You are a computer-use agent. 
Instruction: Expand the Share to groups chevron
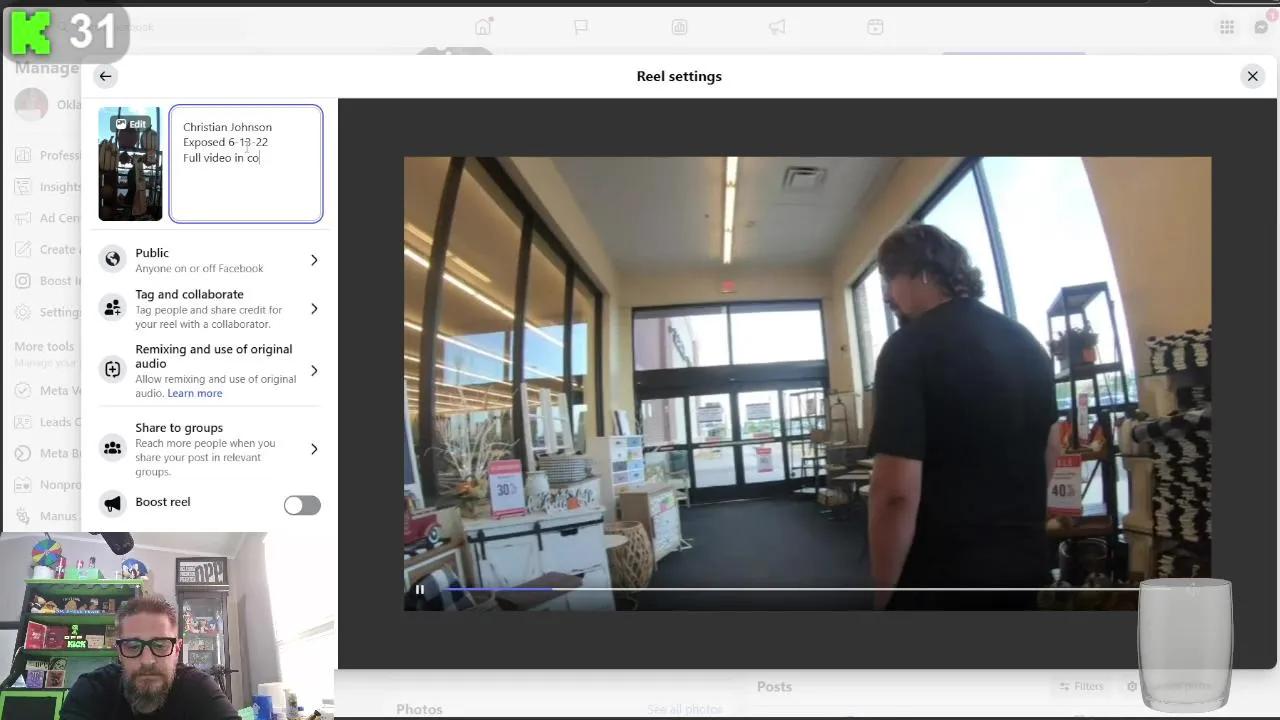pos(314,449)
